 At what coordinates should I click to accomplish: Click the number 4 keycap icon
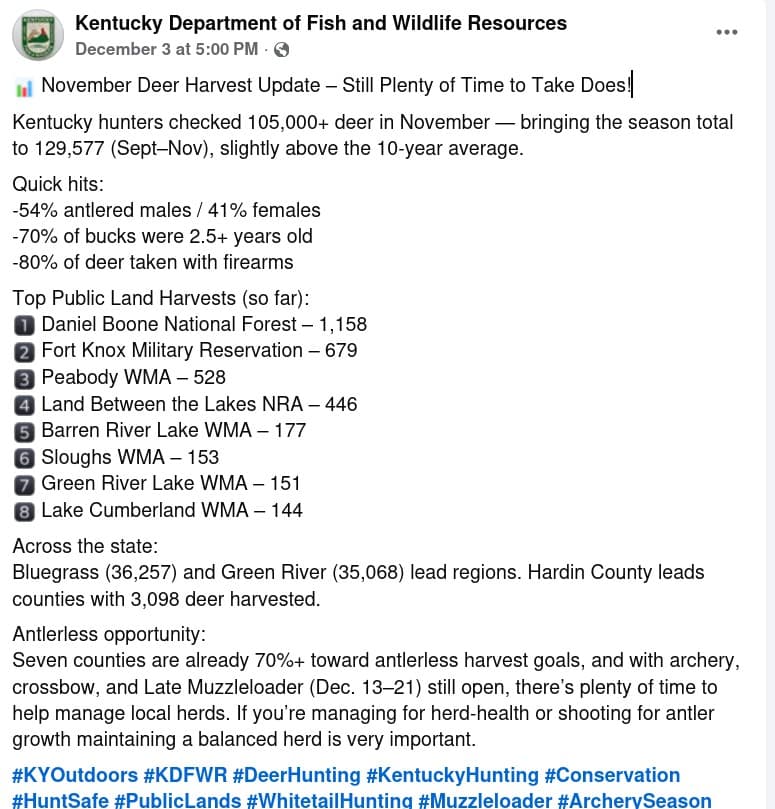[x=24, y=405]
